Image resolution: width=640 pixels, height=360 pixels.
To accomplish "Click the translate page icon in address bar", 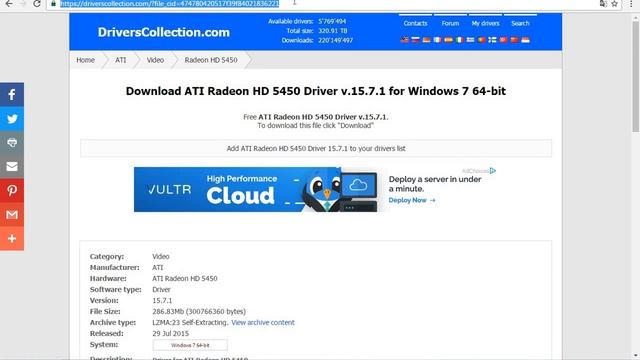I will pyautogui.click(x=603, y=4).
